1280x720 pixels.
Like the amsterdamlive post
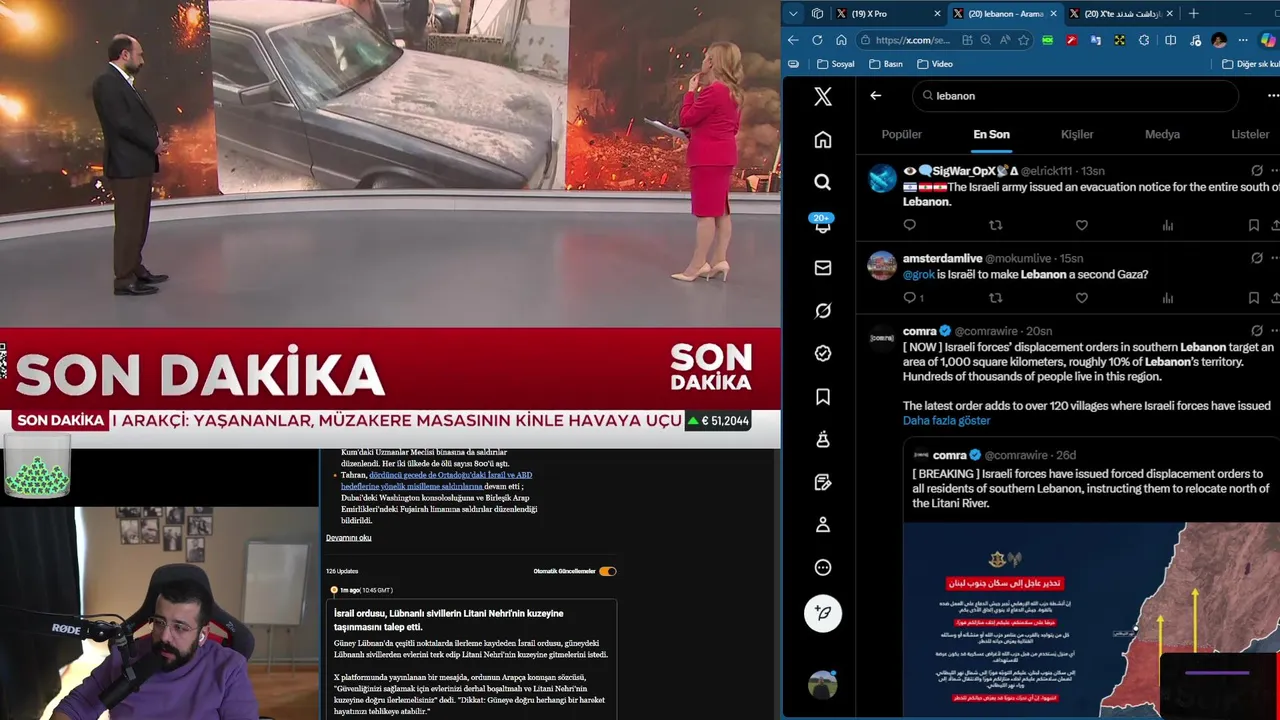pyautogui.click(x=1081, y=298)
